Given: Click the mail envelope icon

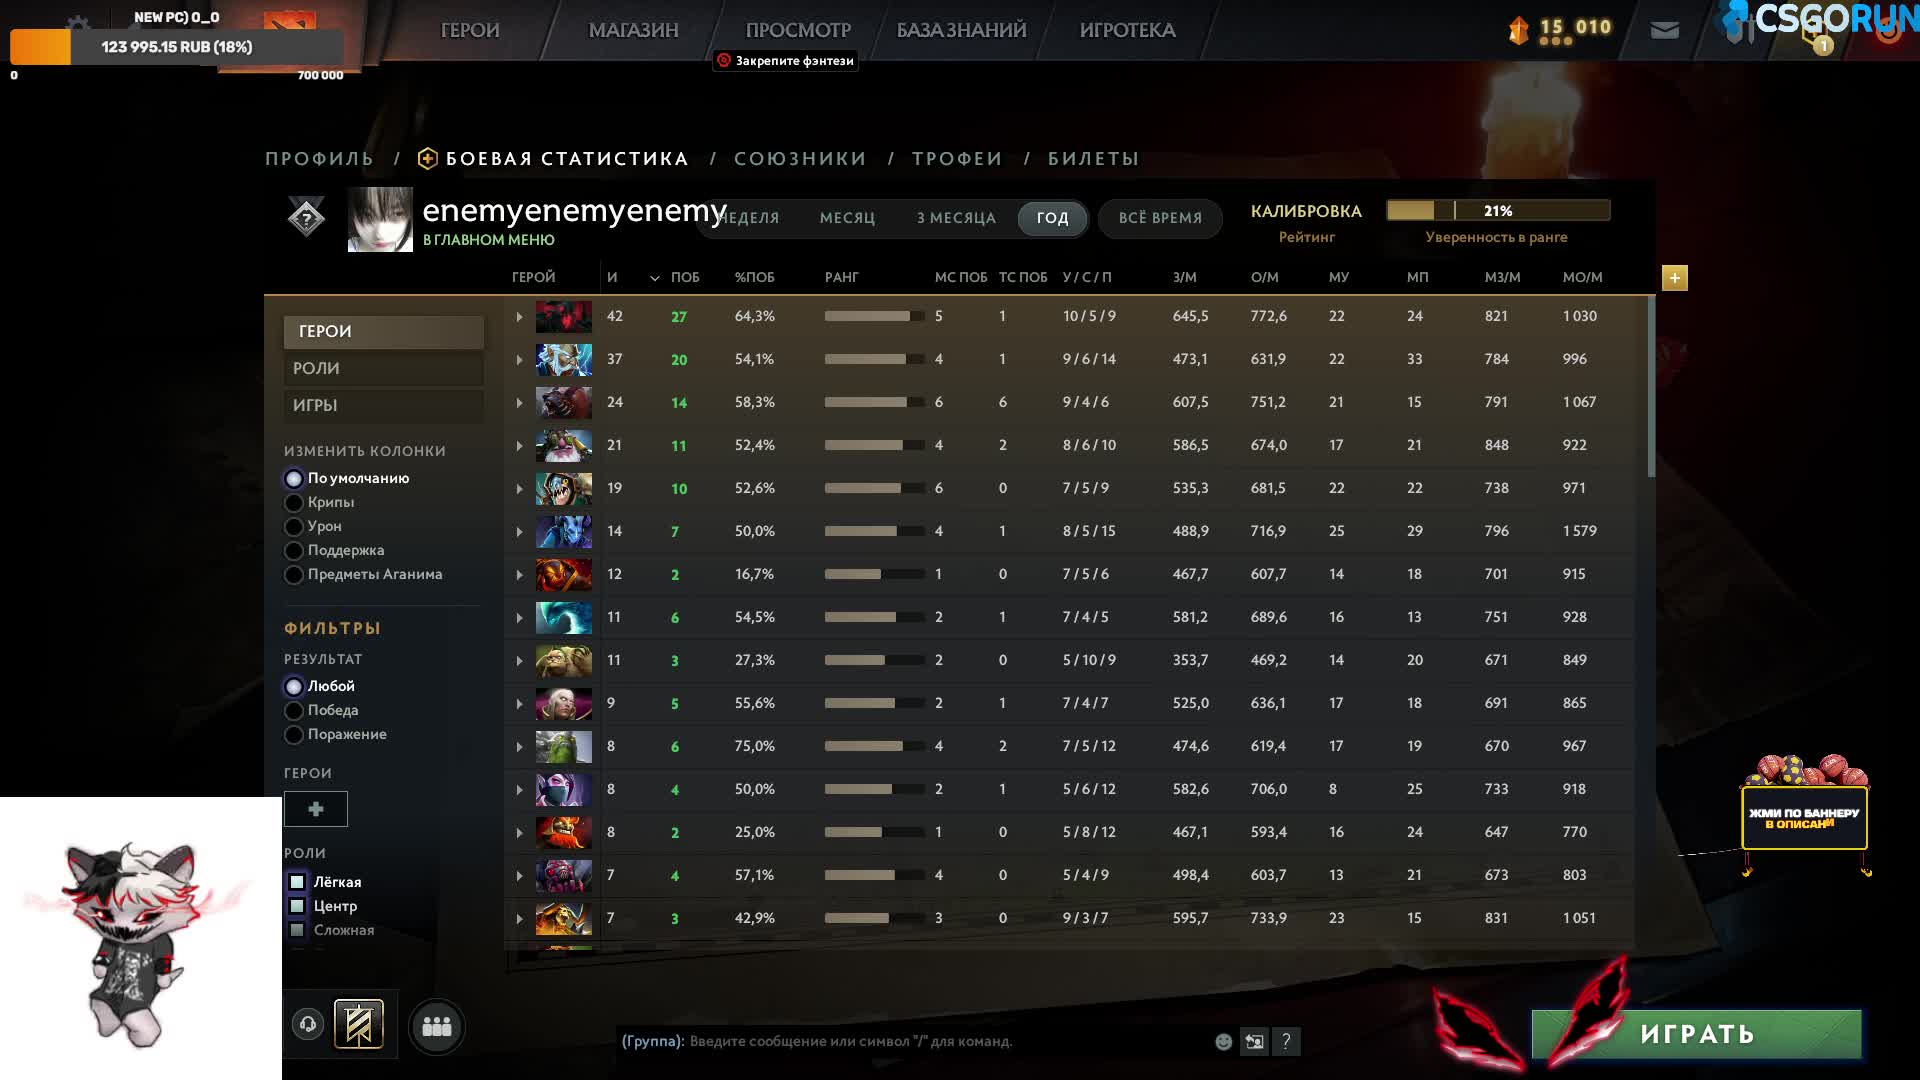Looking at the screenshot, I should (x=1664, y=30).
